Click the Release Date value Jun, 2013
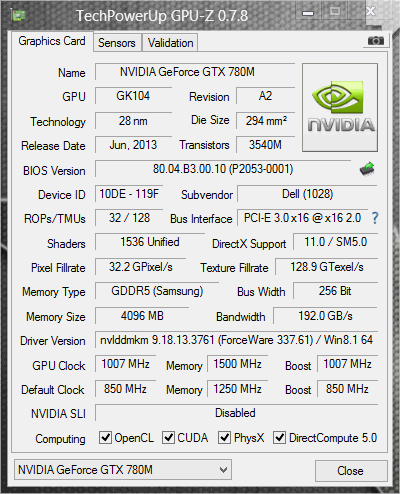 tap(133, 145)
